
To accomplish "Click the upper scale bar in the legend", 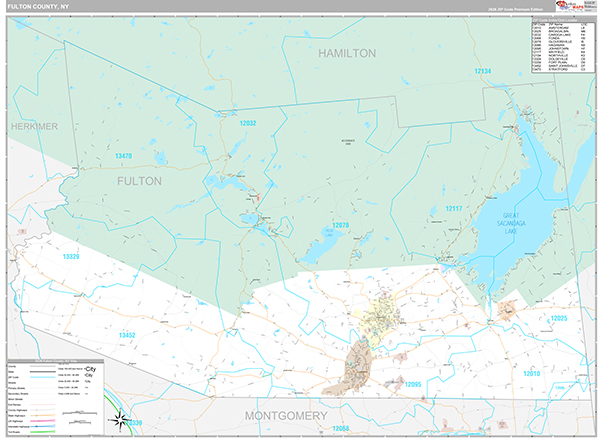I will pyautogui.click(x=80, y=413).
